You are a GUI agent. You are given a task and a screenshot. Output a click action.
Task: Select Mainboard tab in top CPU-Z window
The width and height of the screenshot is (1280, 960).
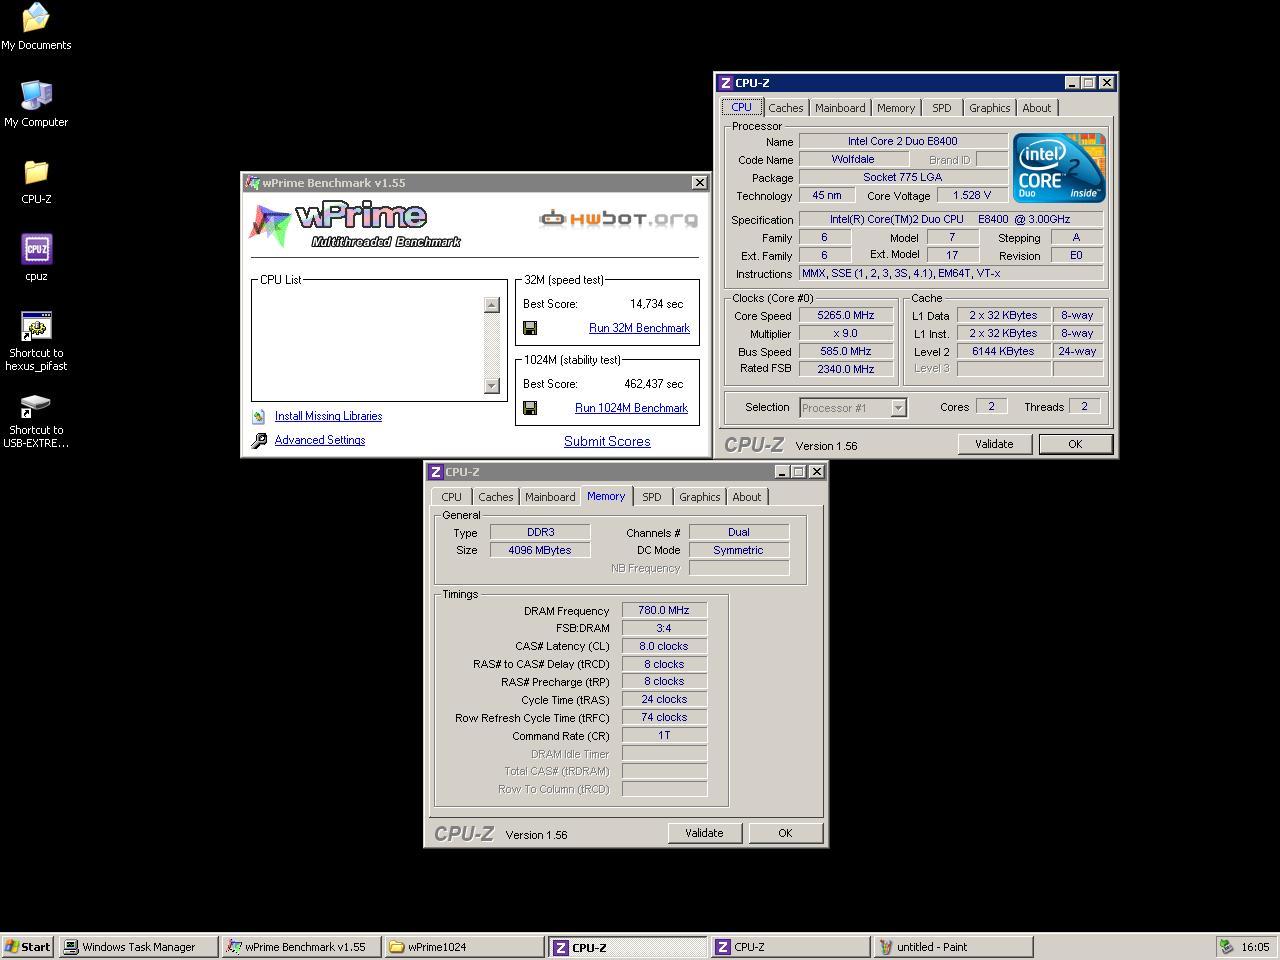[x=840, y=108]
